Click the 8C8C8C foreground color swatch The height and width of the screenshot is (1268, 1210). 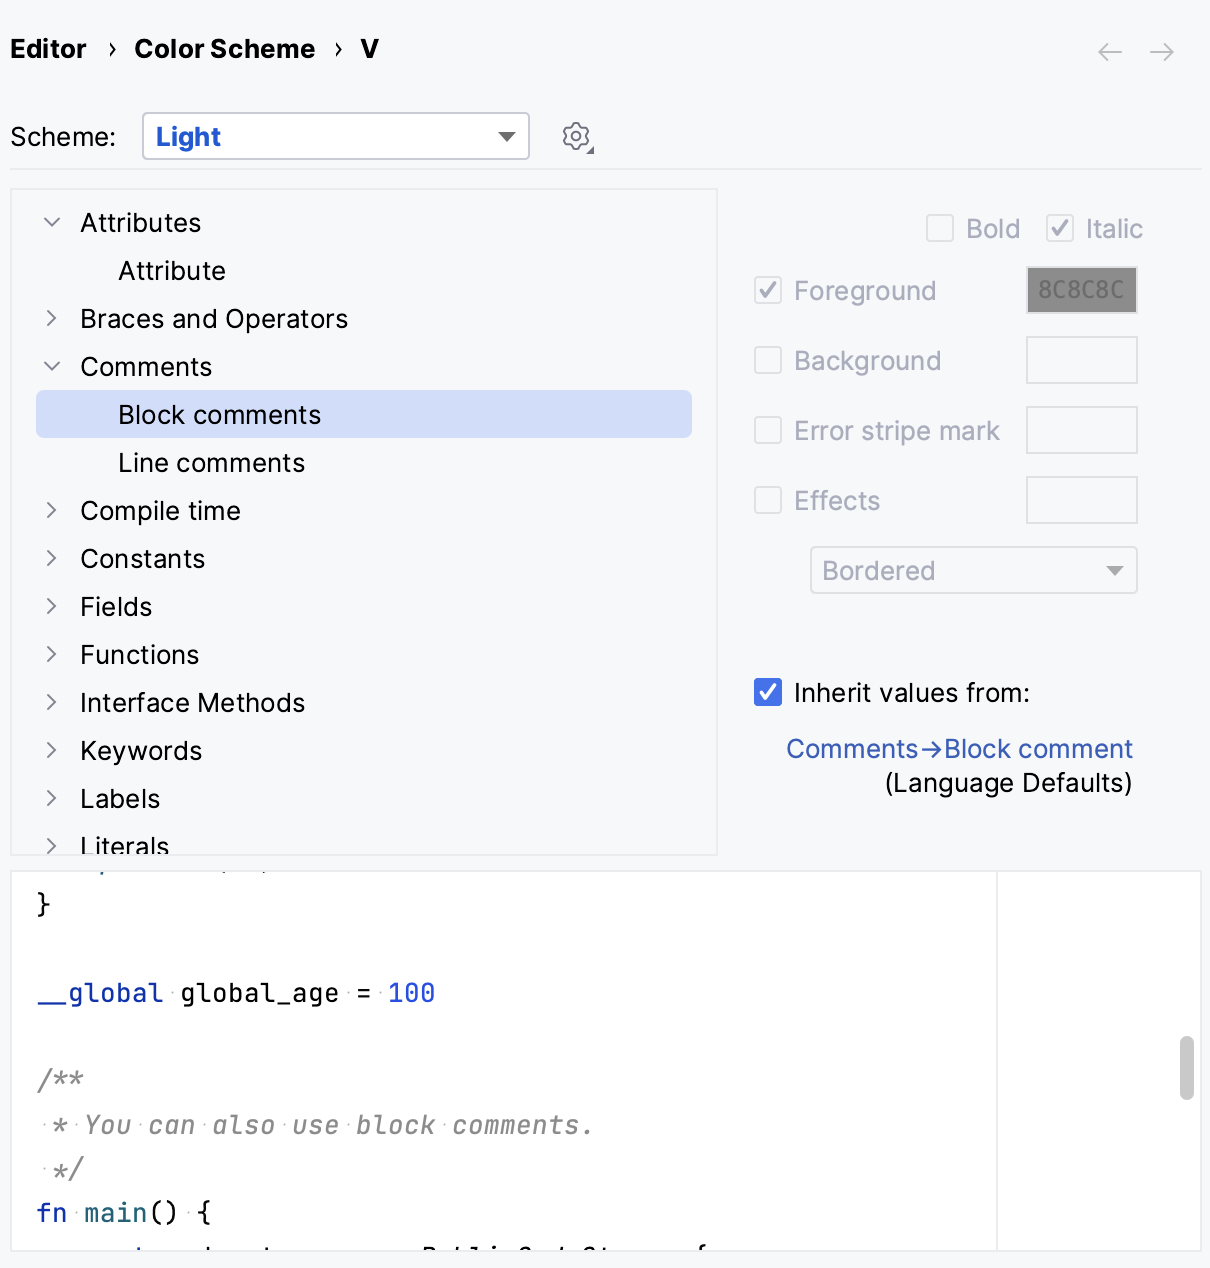(1081, 290)
